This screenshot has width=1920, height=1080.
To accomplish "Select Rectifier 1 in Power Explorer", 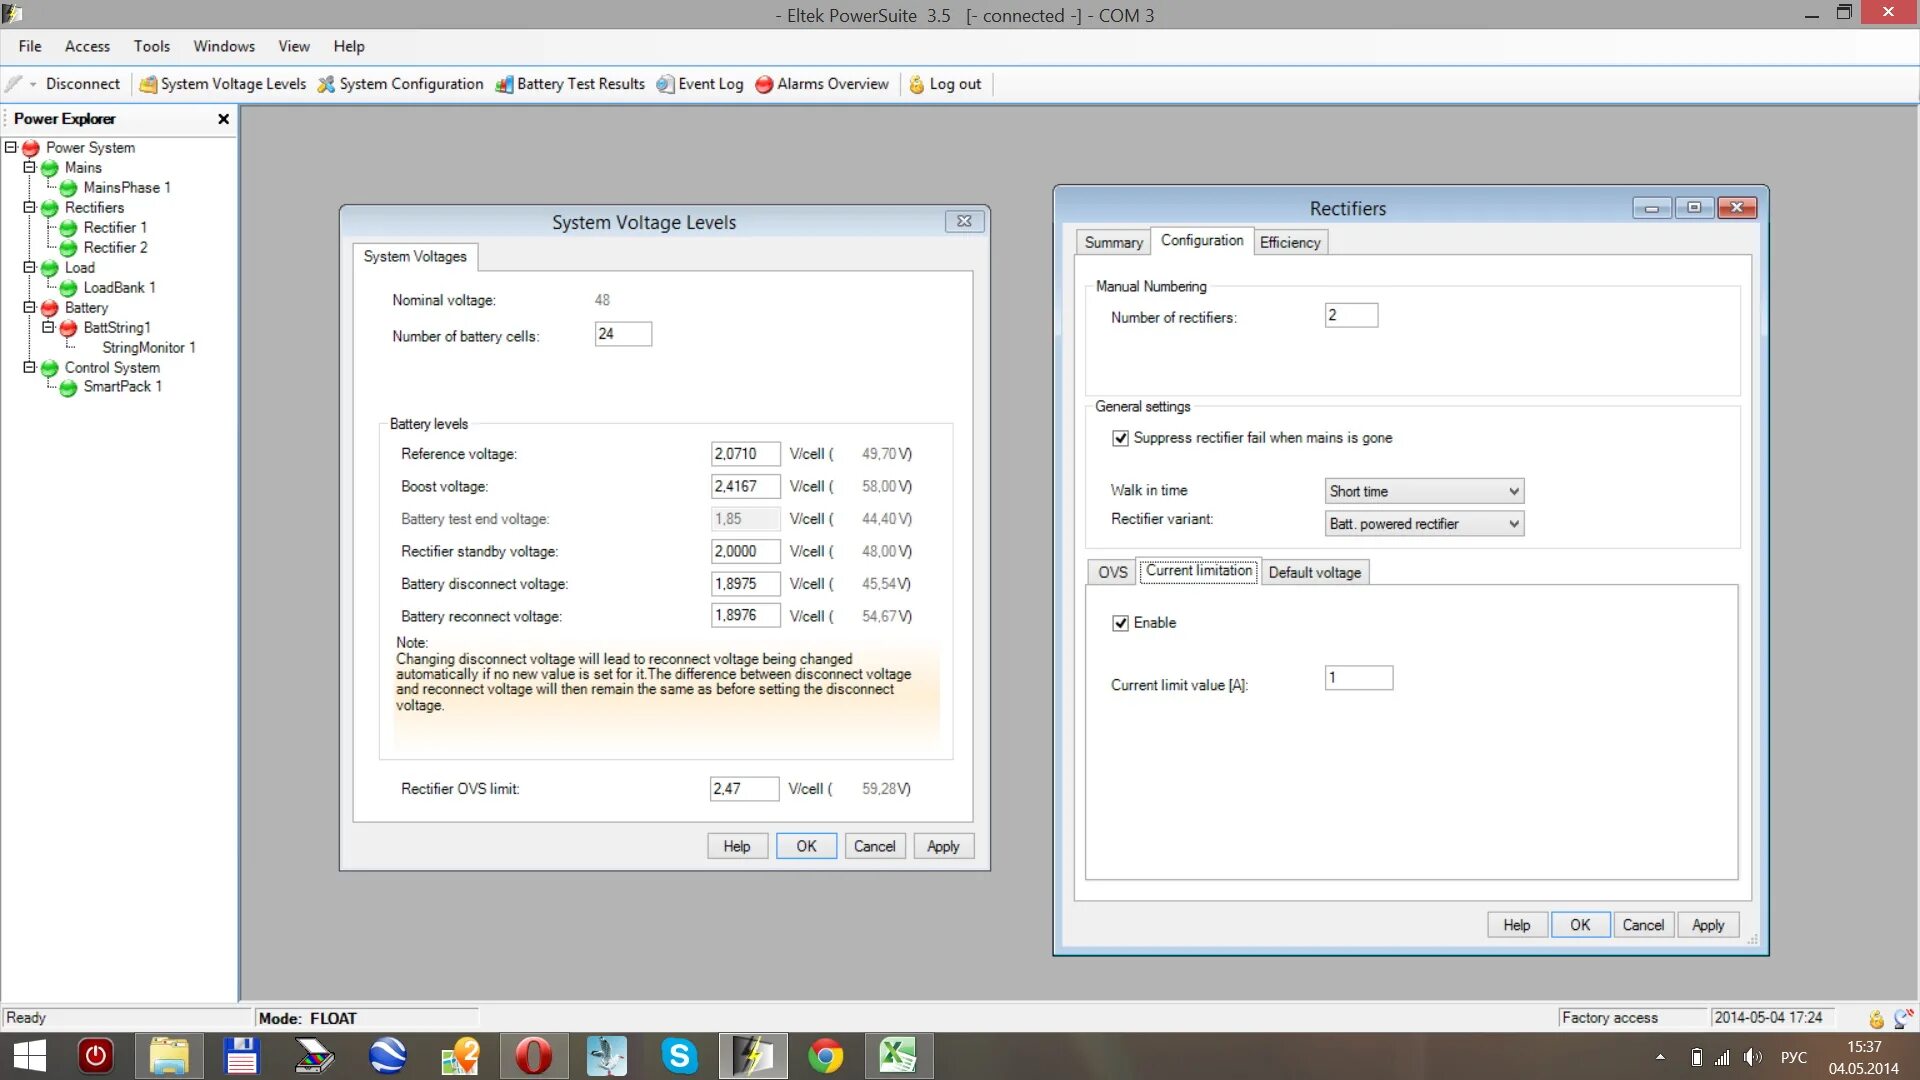I will point(115,228).
